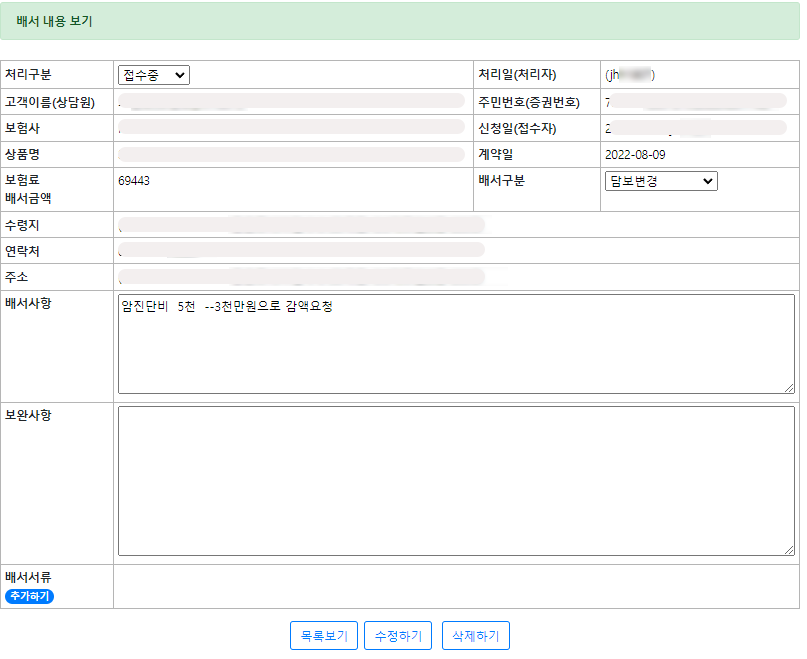Screen dimensions: 807x659
Task: Click the 상품명 value field
Action: (290, 155)
